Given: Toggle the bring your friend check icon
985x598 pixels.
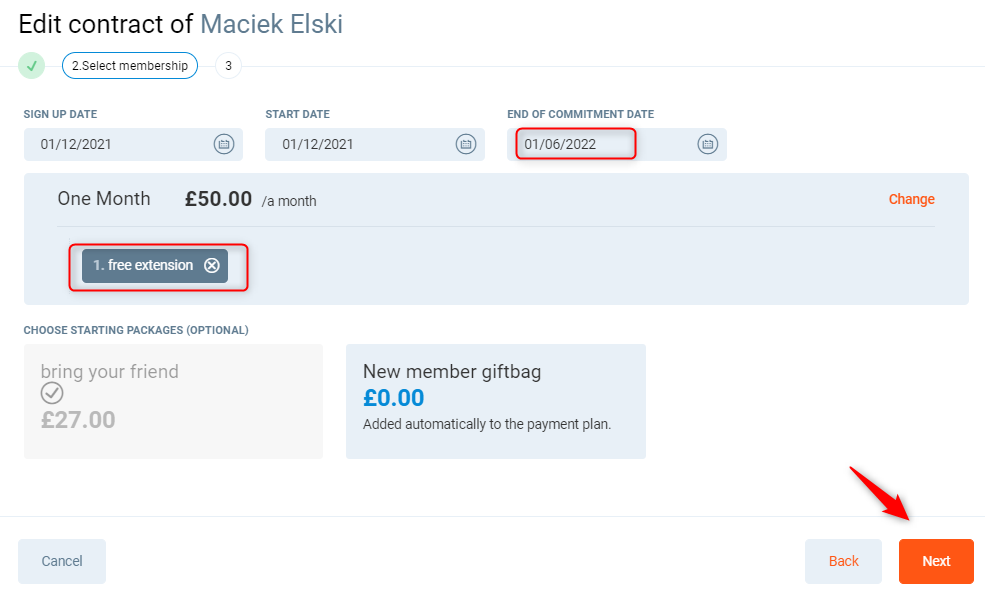Looking at the screenshot, I should click(52, 395).
